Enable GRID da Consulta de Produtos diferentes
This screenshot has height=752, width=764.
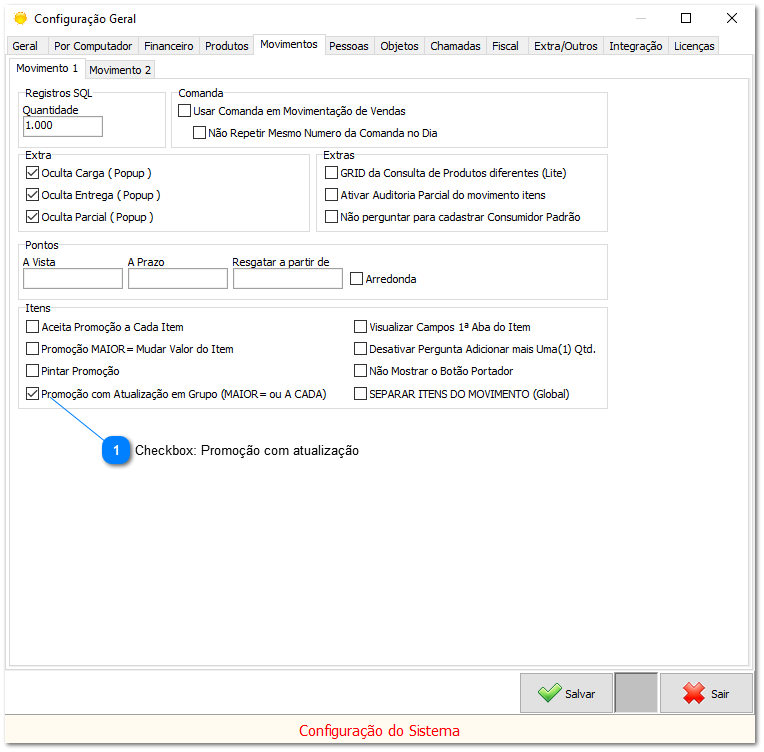pyautogui.click(x=331, y=173)
